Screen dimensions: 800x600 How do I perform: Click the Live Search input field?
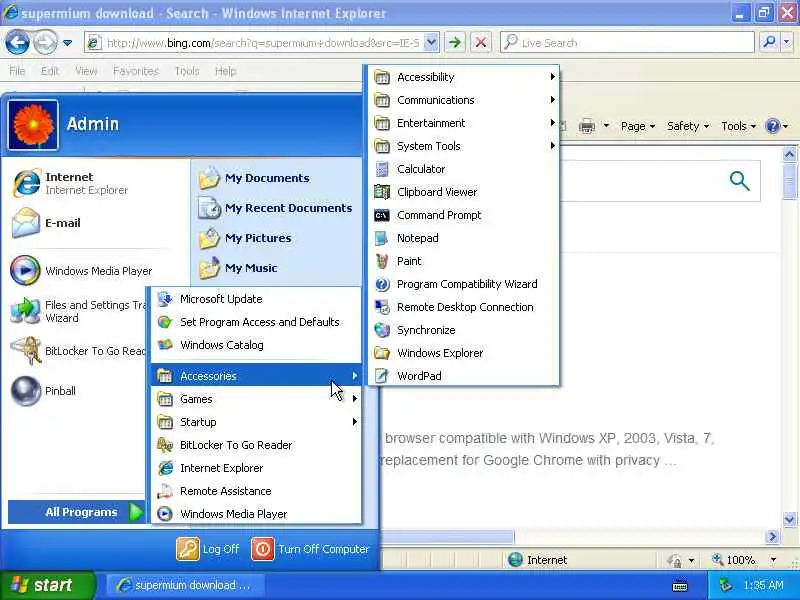(627, 43)
